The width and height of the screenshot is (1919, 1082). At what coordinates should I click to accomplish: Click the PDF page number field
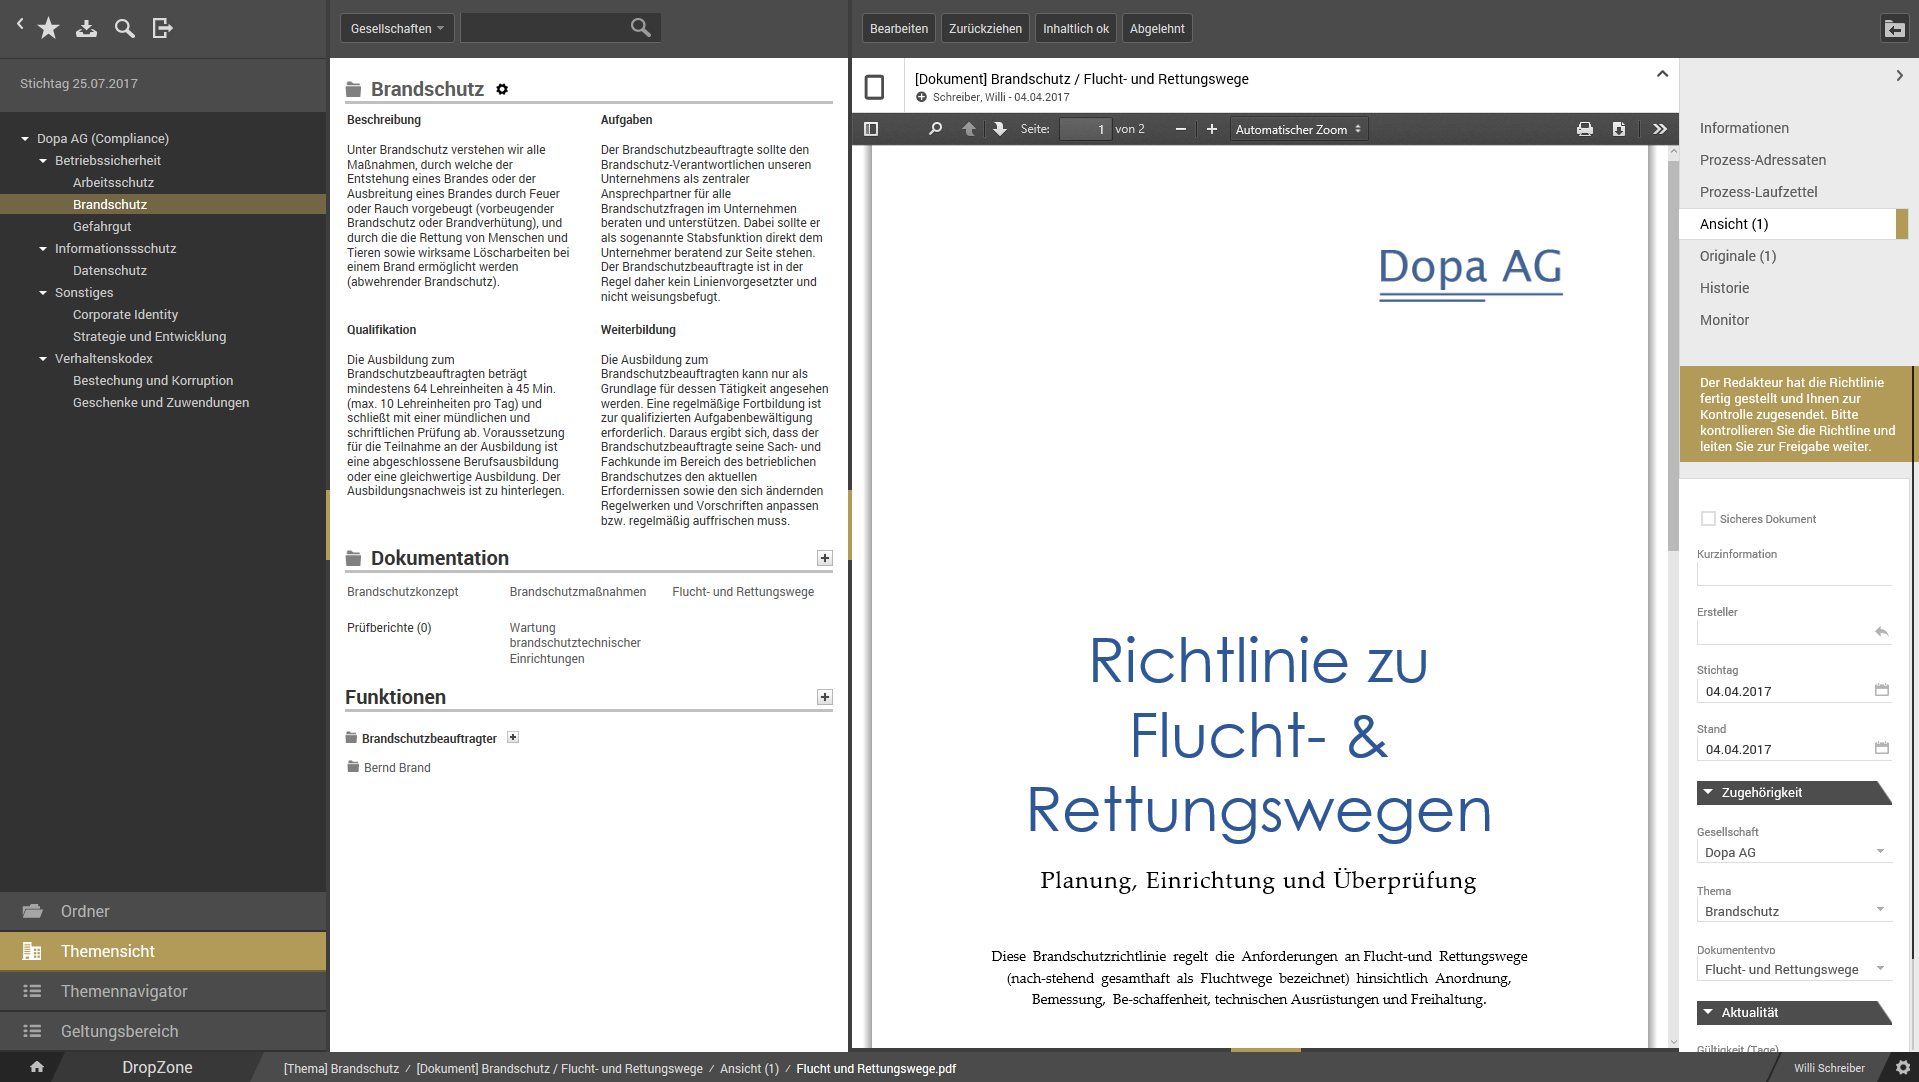click(x=1085, y=129)
